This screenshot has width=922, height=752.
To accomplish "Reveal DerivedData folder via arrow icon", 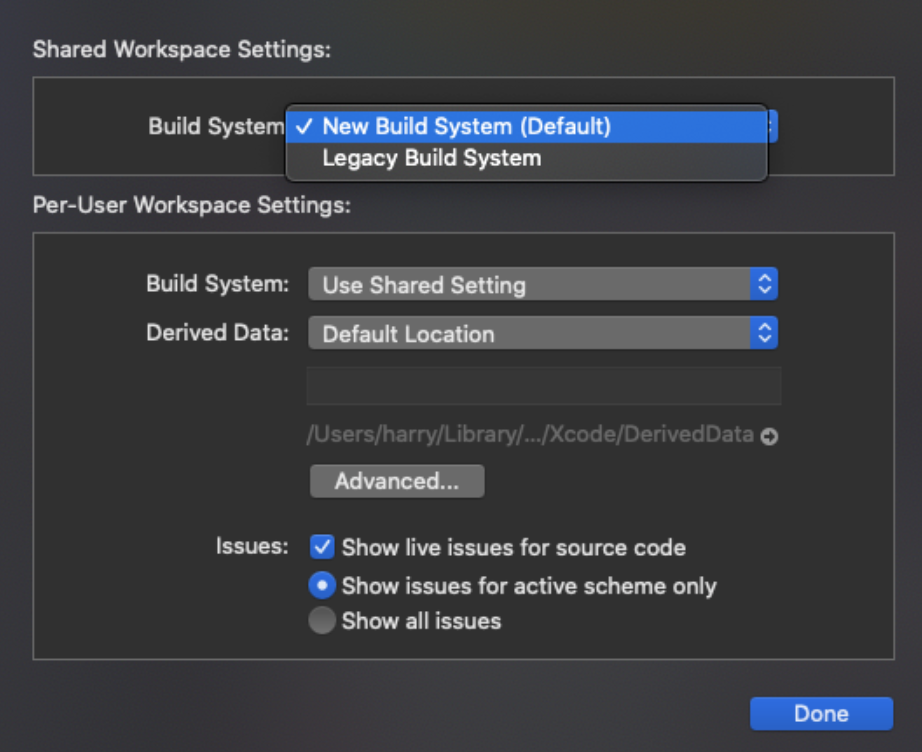I will (x=769, y=436).
